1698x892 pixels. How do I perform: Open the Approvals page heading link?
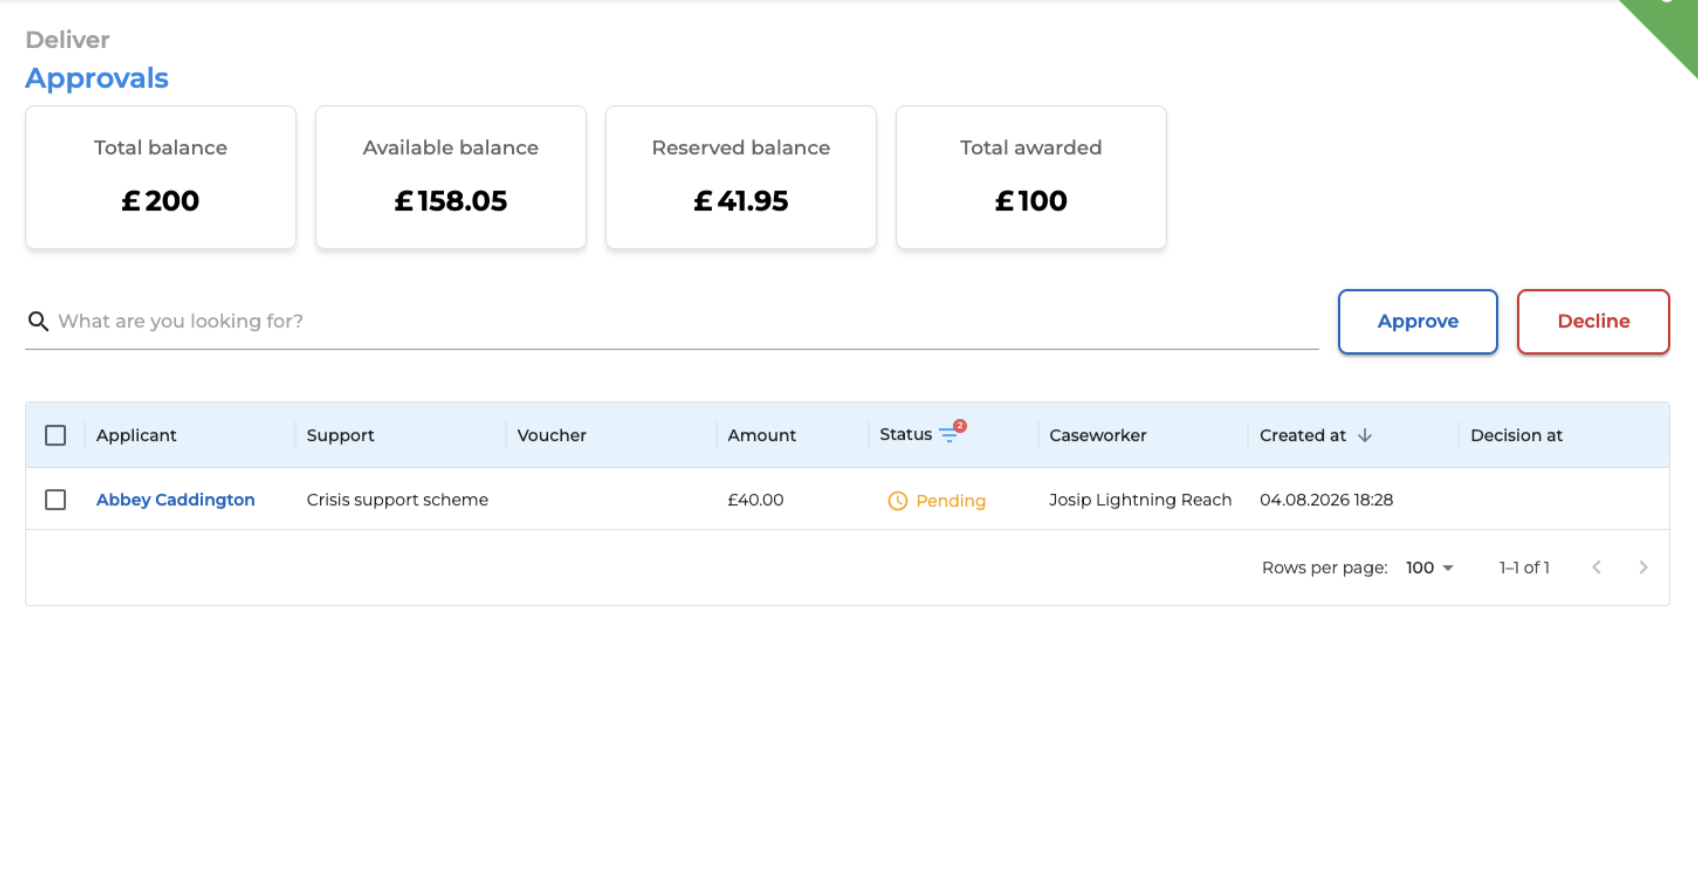click(x=97, y=78)
